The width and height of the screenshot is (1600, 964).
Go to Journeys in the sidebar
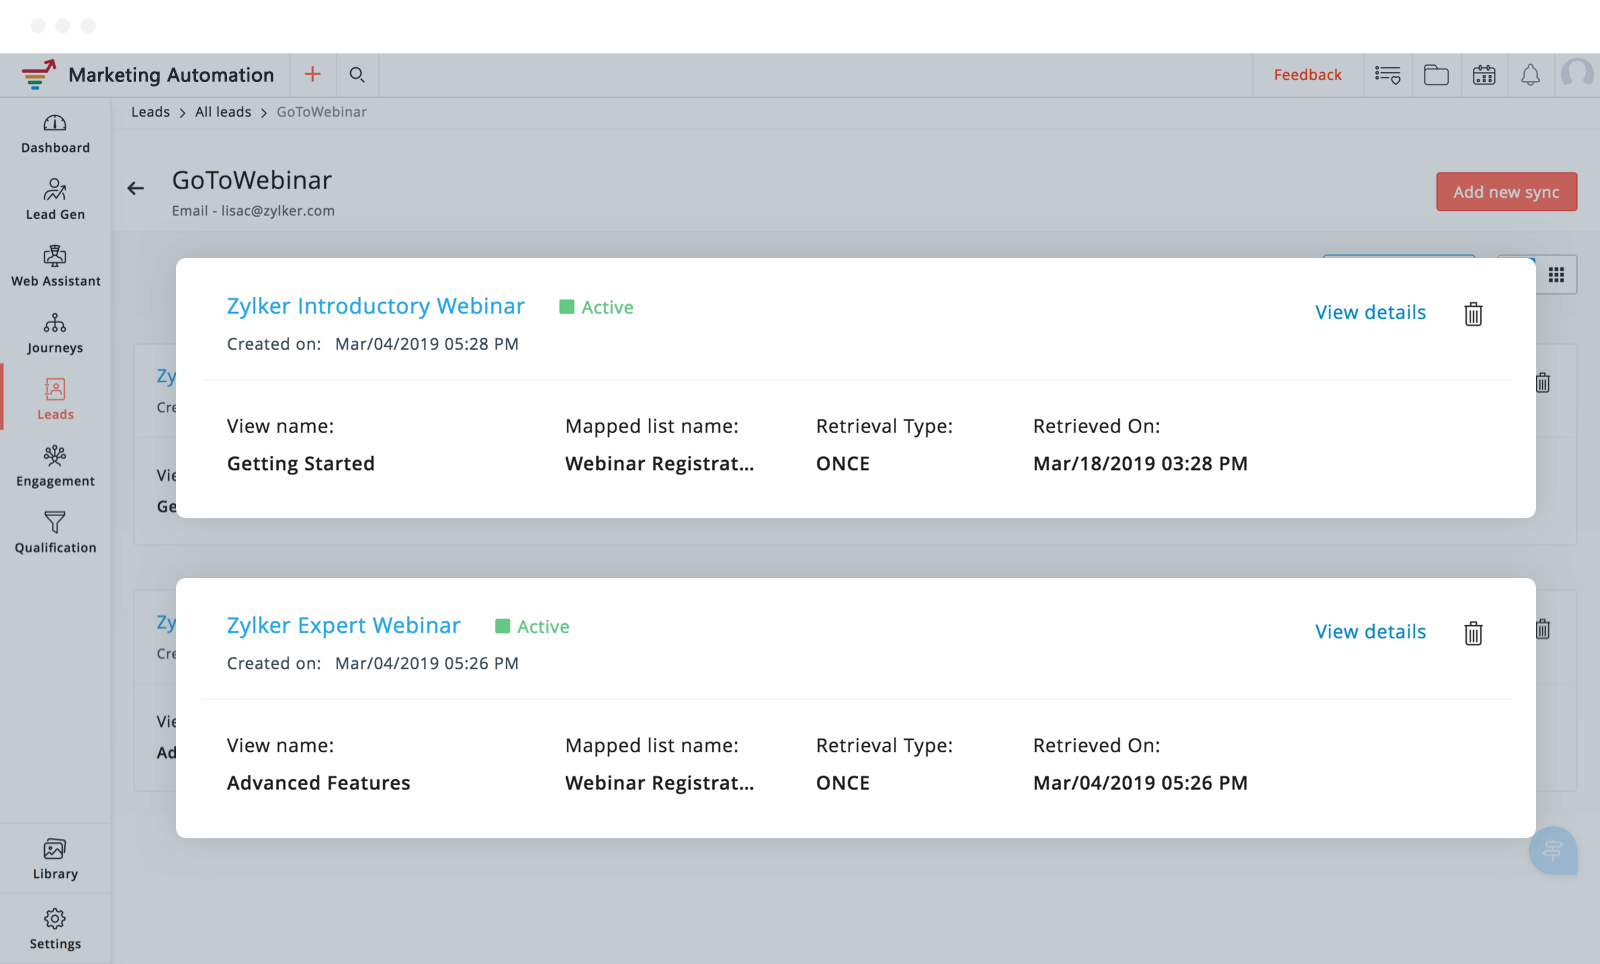coord(55,333)
